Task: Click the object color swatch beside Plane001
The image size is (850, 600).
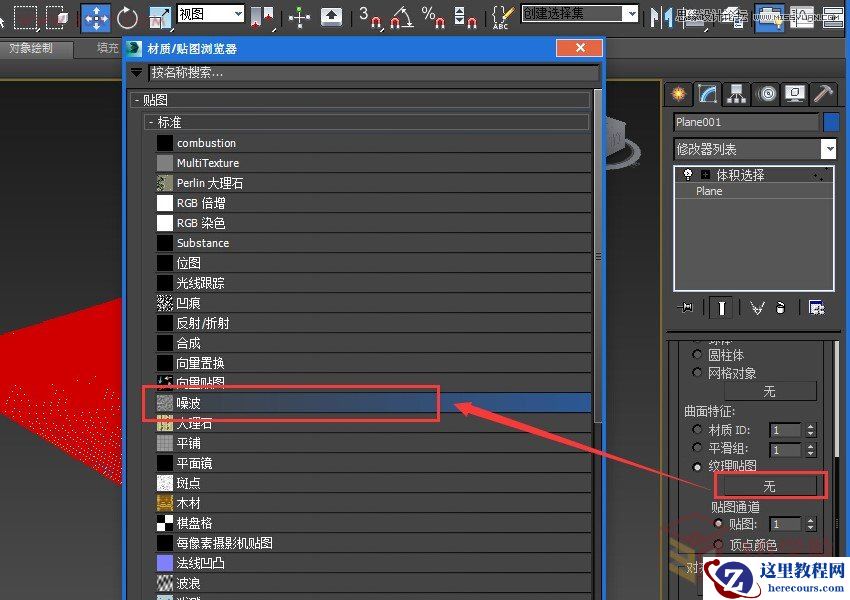Action: (x=832, y=121)
